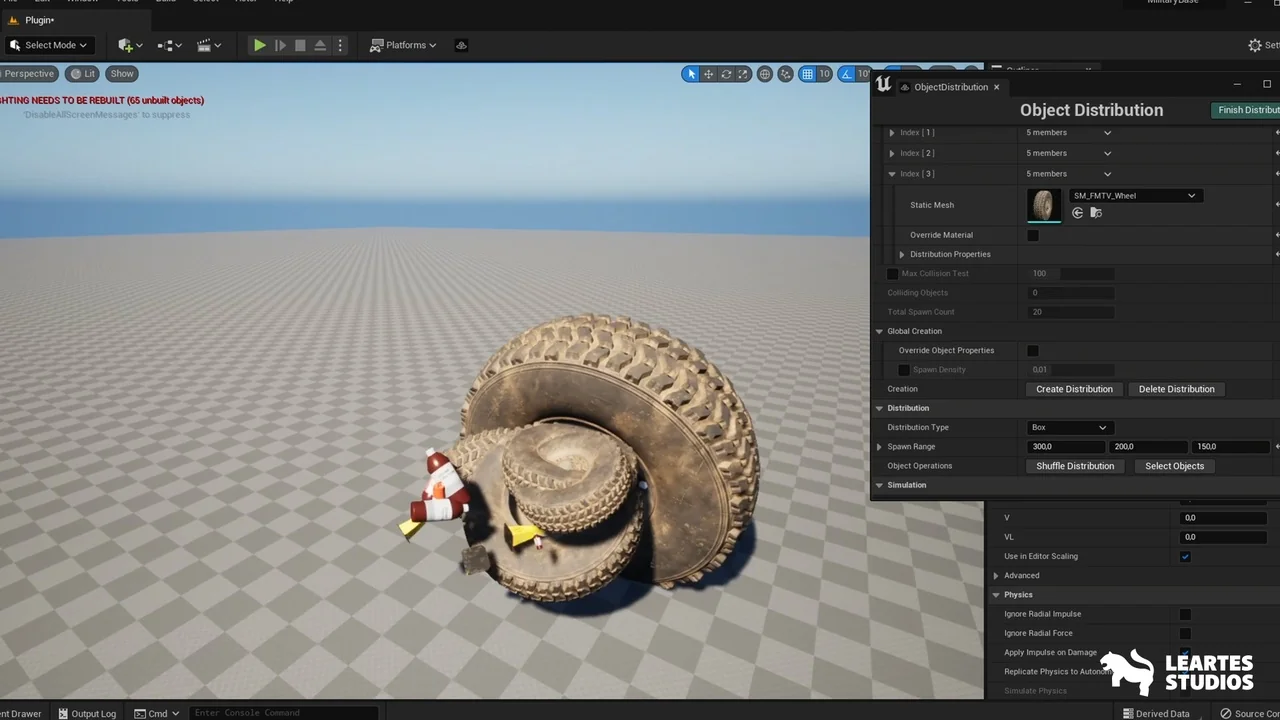This screenshot has height=720, width=1280.
Task: Expand the Index [ 1 ] row
Action: point(892,133)
